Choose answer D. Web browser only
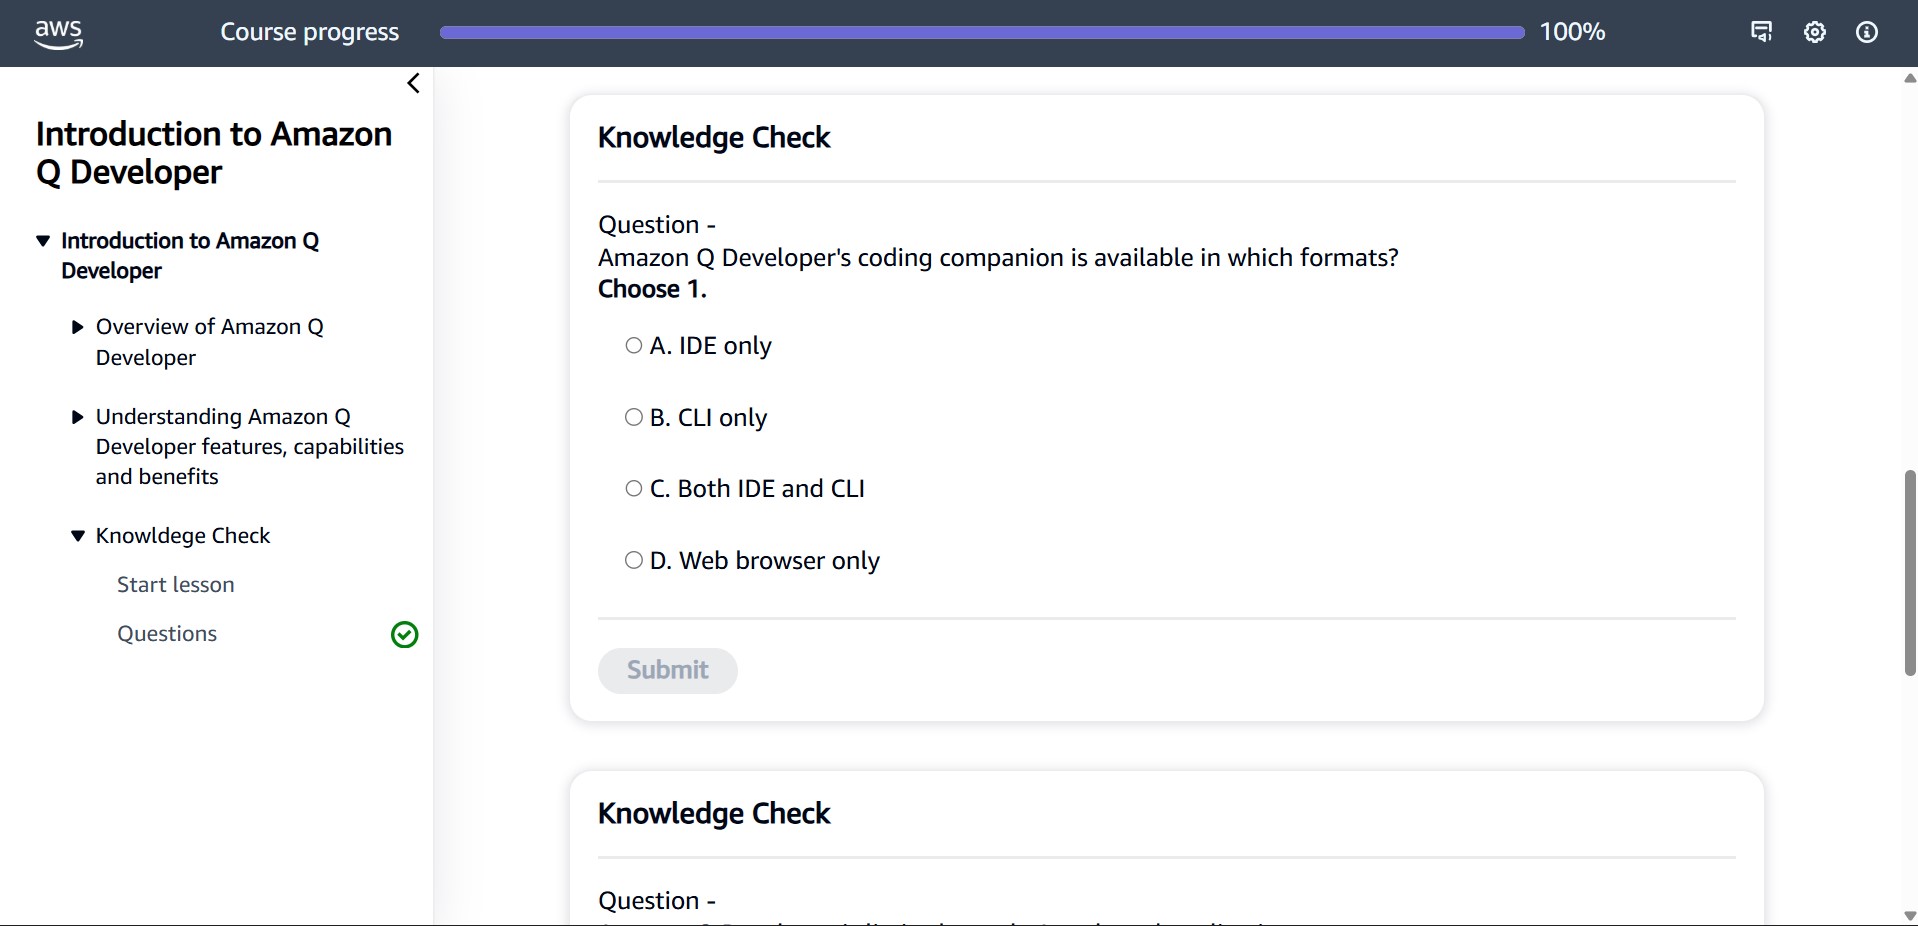 (634, 560)
